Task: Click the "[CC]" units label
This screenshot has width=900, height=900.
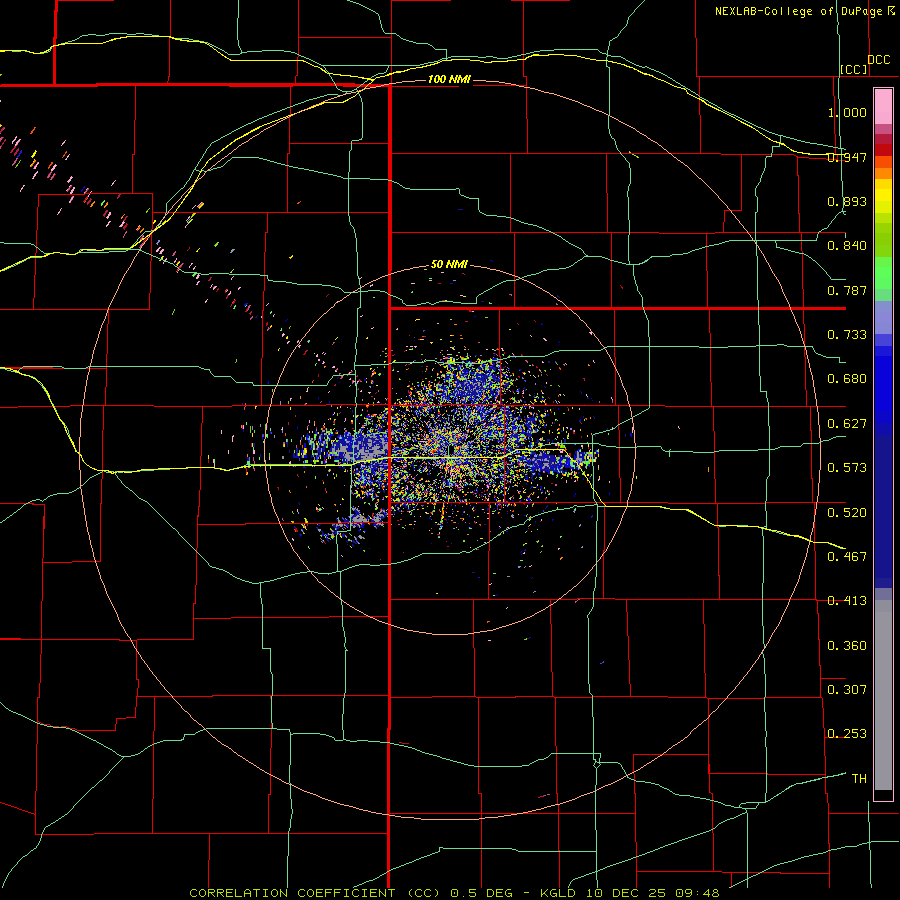Action: (854, 69)
